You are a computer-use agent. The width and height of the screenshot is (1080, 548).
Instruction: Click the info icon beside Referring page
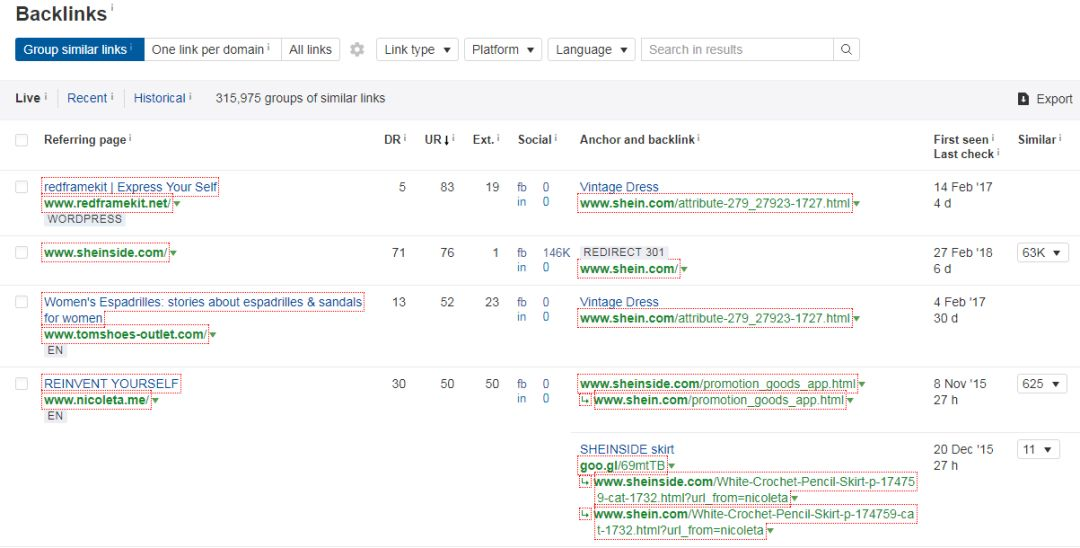point(130,138)
